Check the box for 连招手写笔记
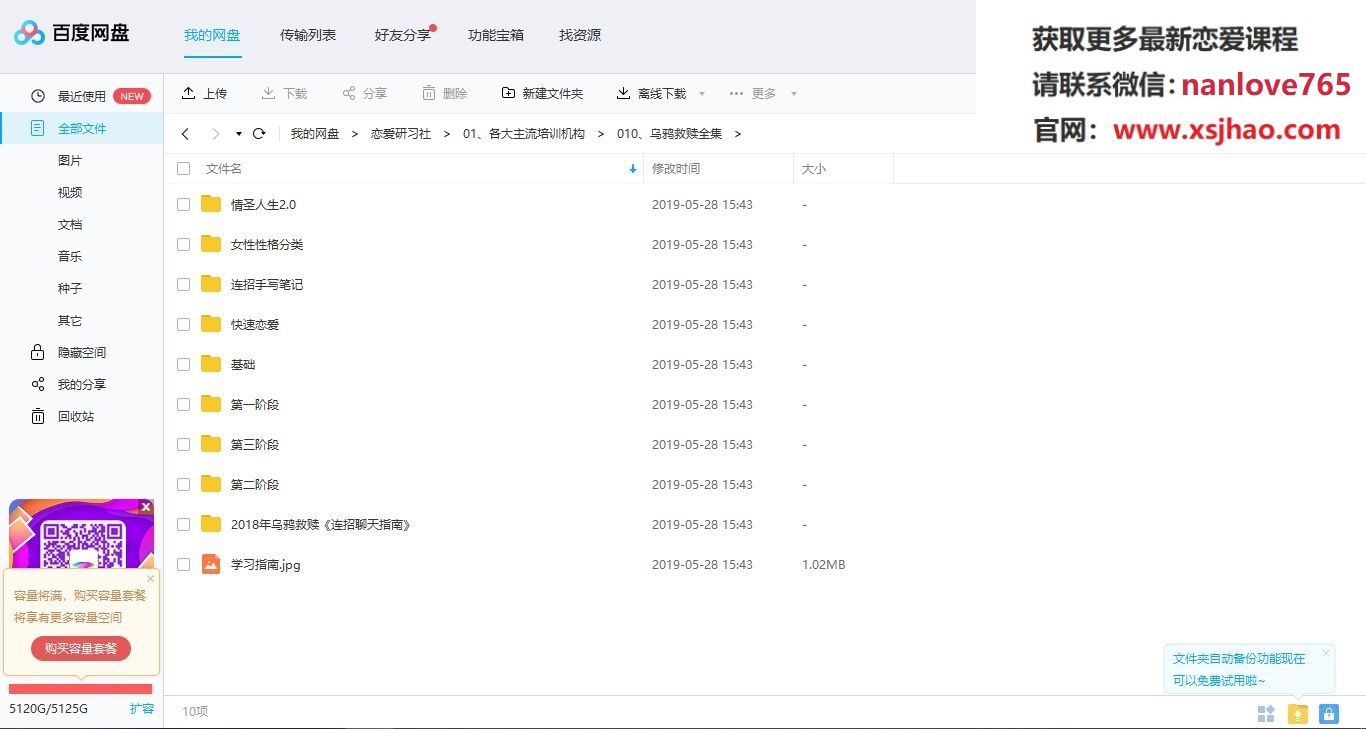Screen dimensions: 1366x729 pos(183,284)
